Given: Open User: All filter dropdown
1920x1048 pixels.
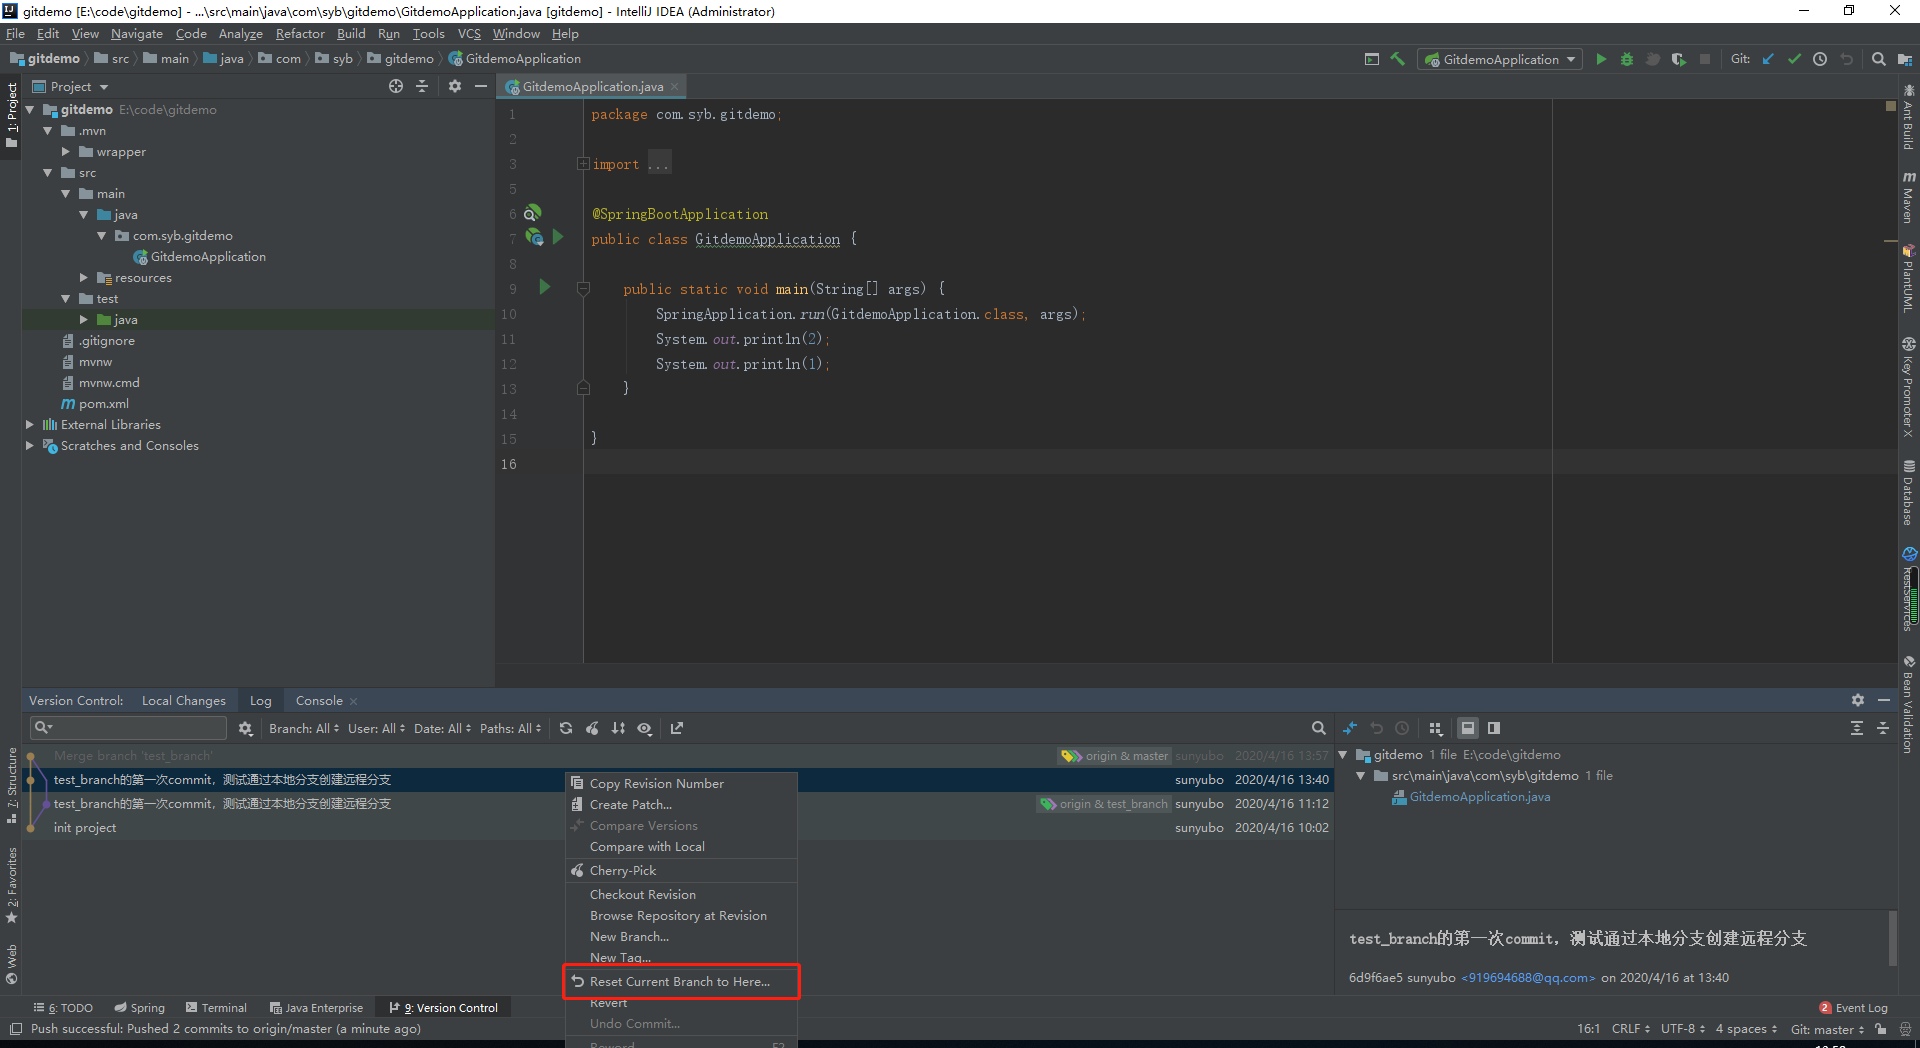Looking at the screenshot, I should click(x=376, y=728).
